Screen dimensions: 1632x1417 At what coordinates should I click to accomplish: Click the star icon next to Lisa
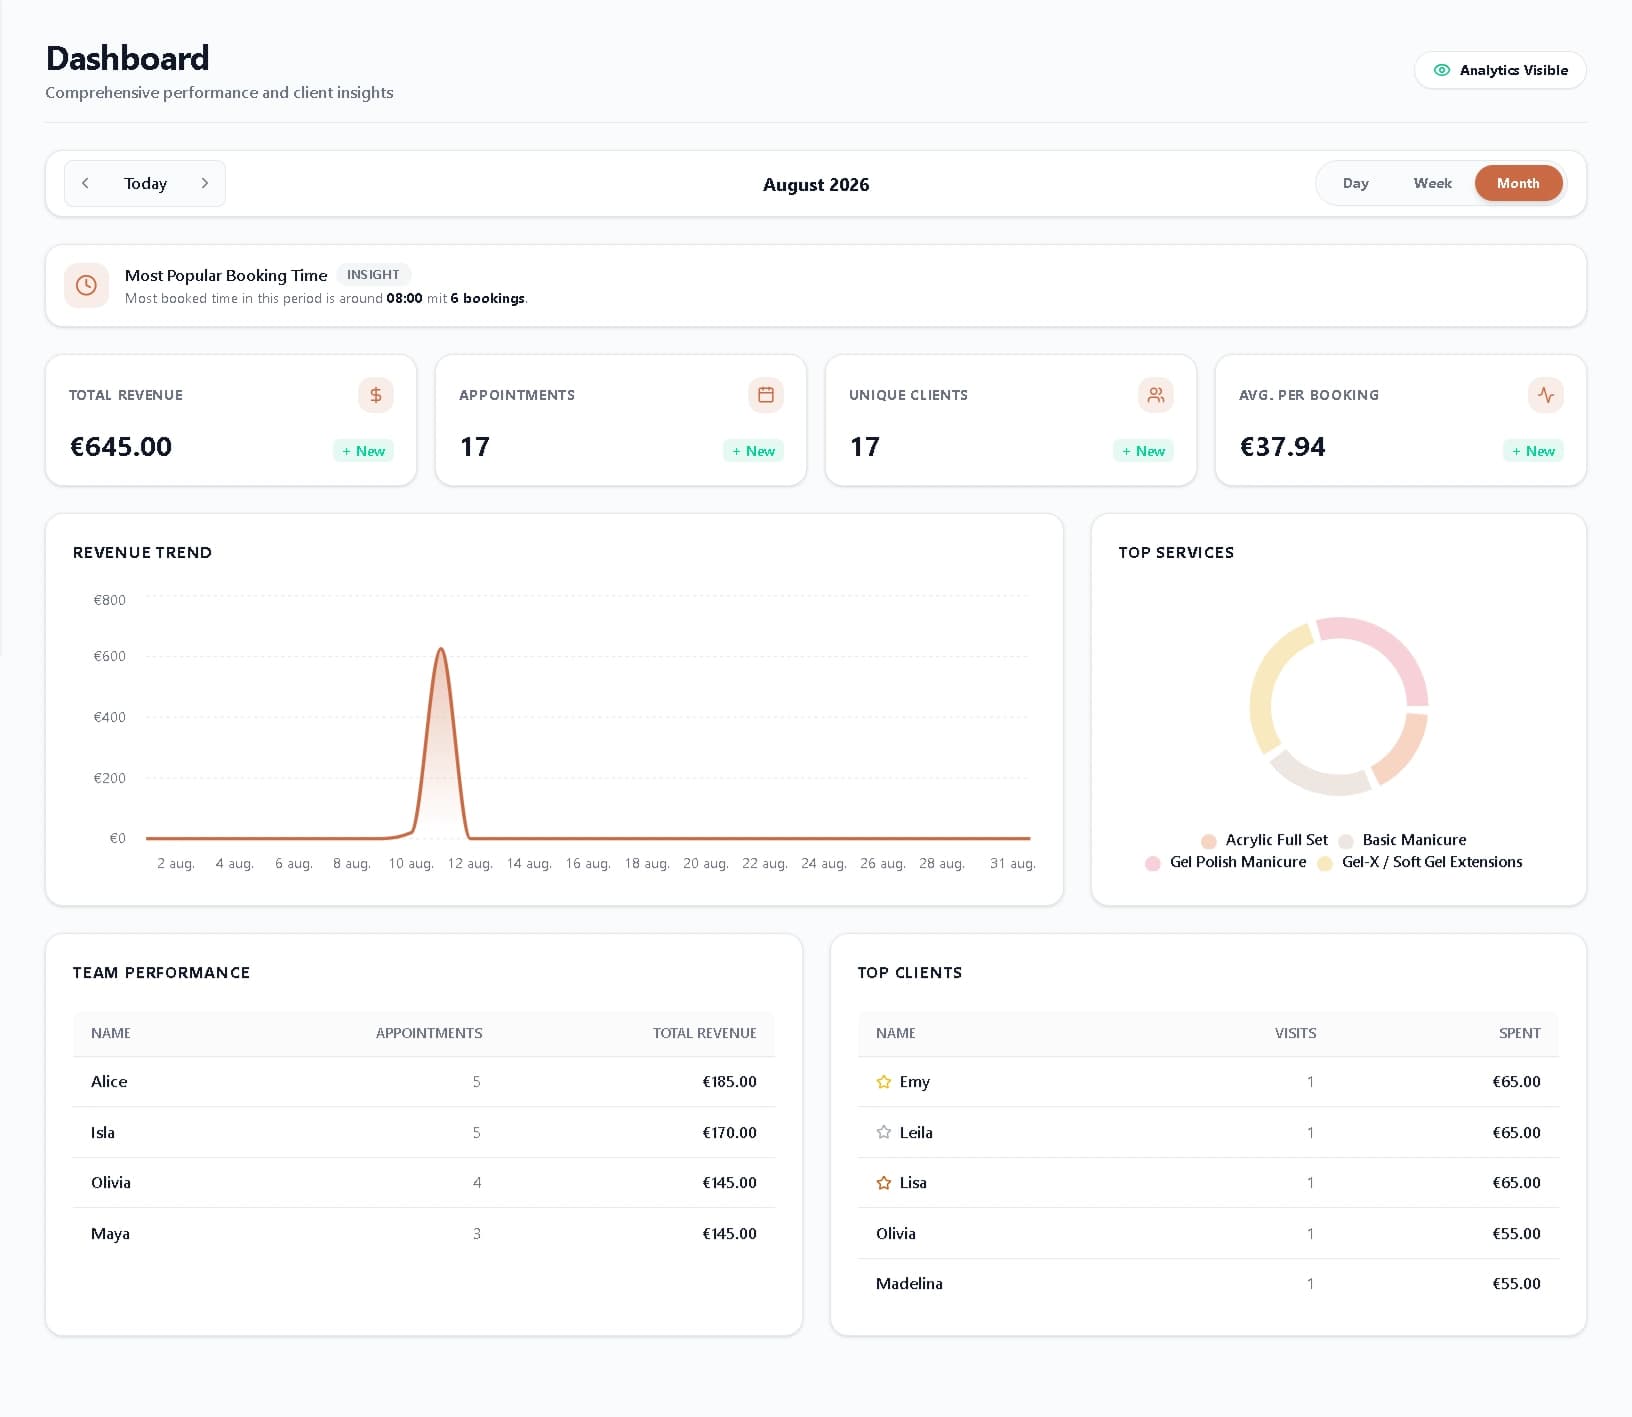pyautogui.click(x=884, y=1183)
